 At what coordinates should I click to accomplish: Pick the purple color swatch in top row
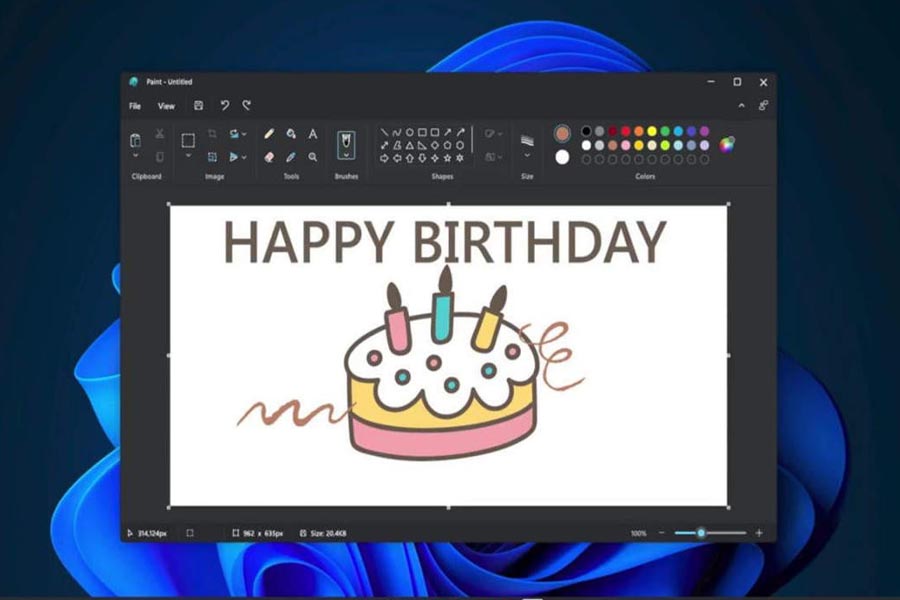pos(704,131)
